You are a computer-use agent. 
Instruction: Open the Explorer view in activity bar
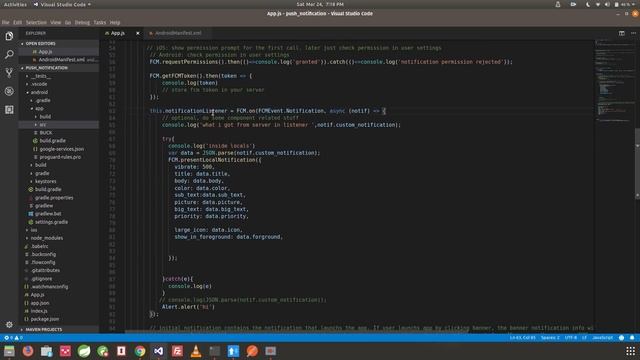pyautogui.click(x=9, y=36)
